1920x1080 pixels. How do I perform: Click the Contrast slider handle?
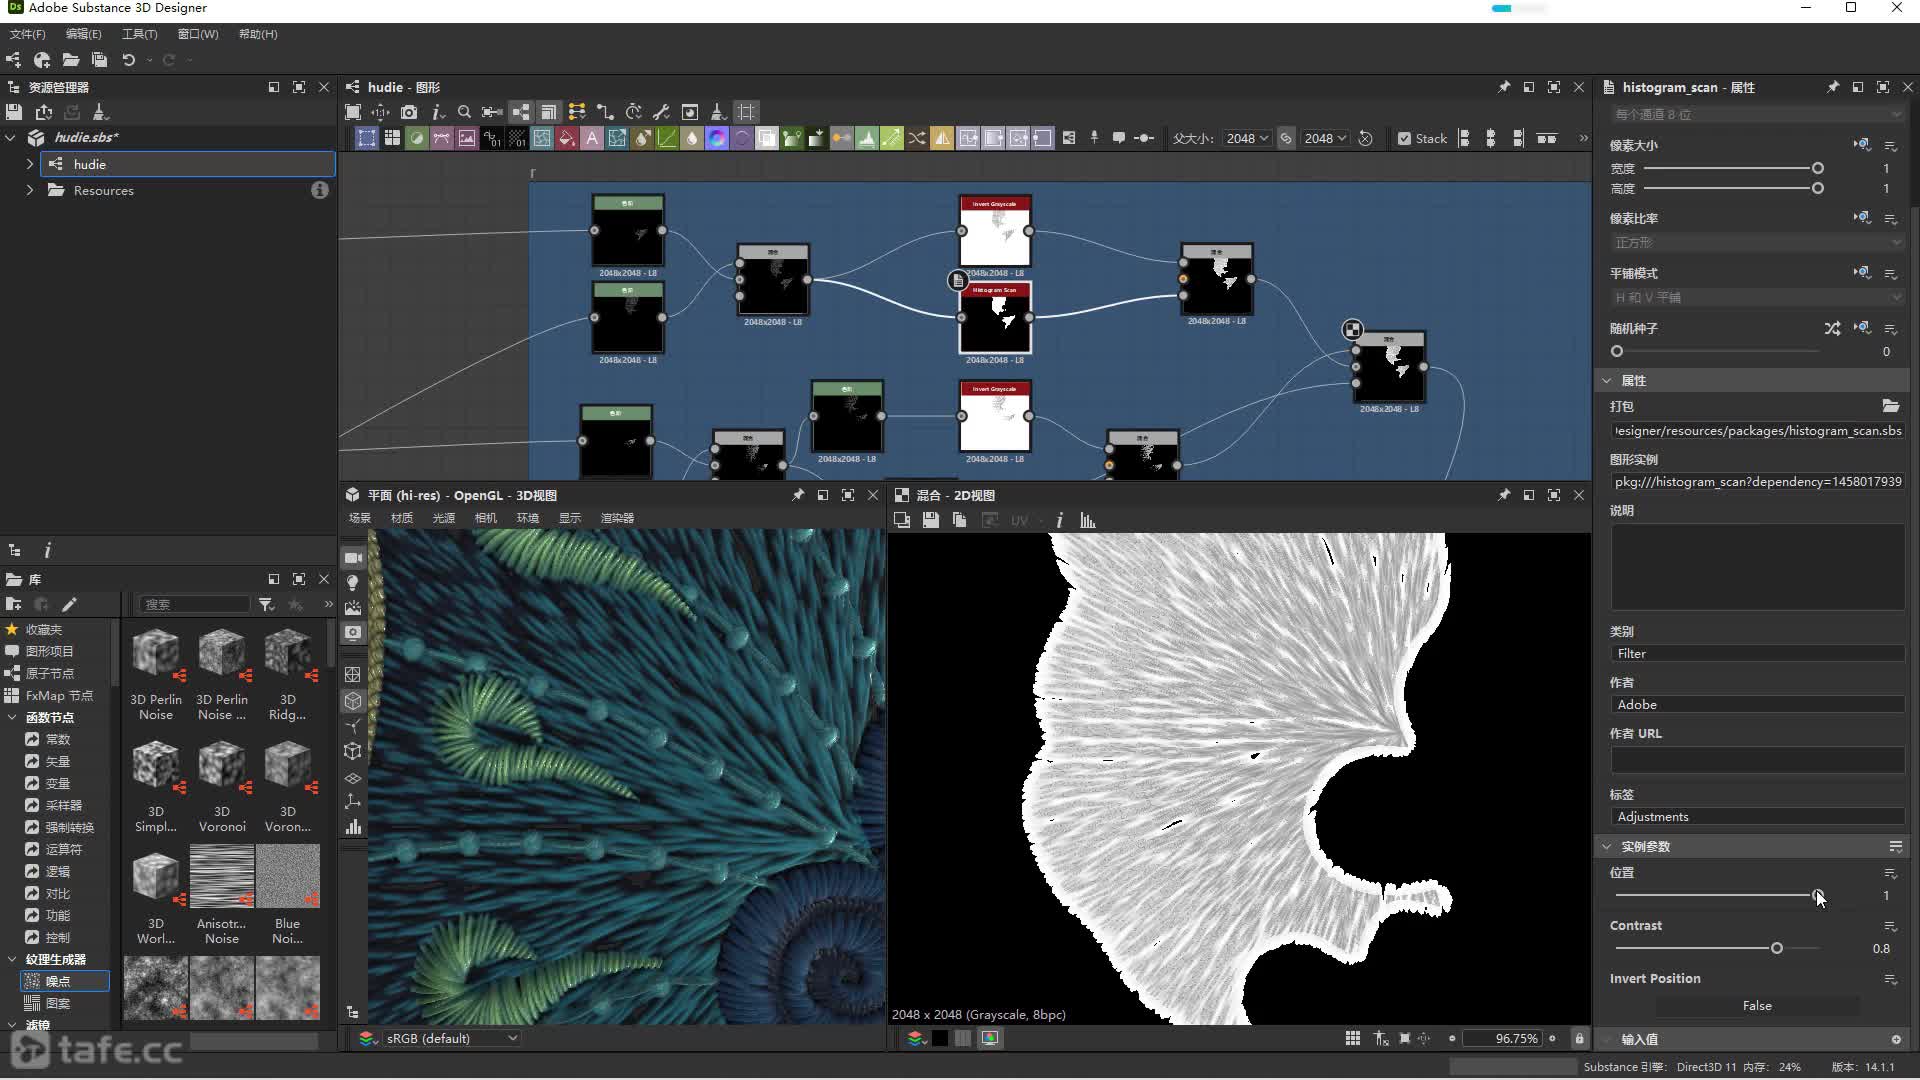point(1777,948)
